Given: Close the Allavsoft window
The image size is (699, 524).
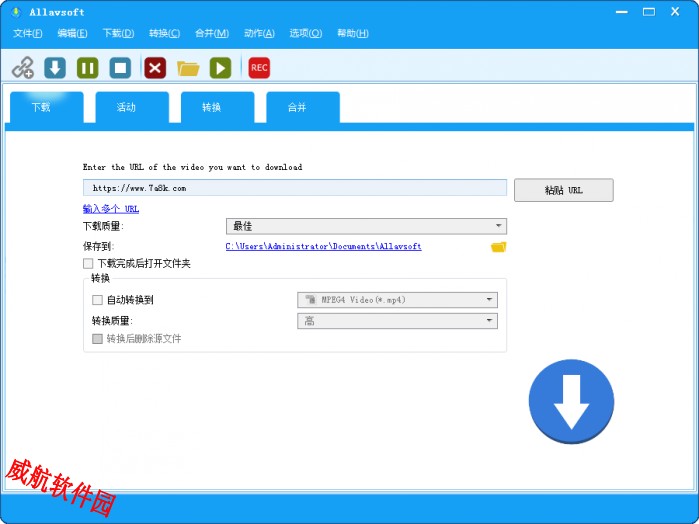Looking at the screenshot, I should pyautogui.click(x=675, y=12).
